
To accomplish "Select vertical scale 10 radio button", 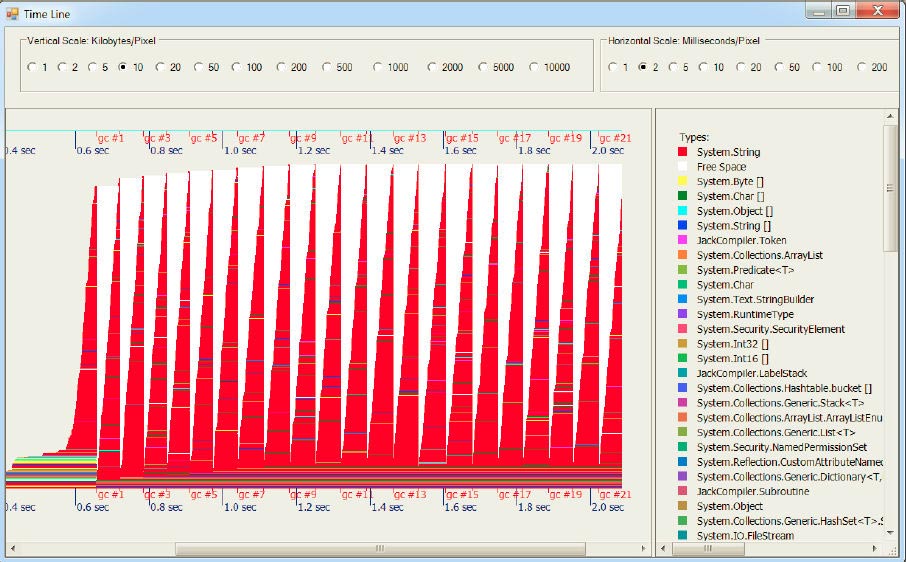I will click(131, 67).
